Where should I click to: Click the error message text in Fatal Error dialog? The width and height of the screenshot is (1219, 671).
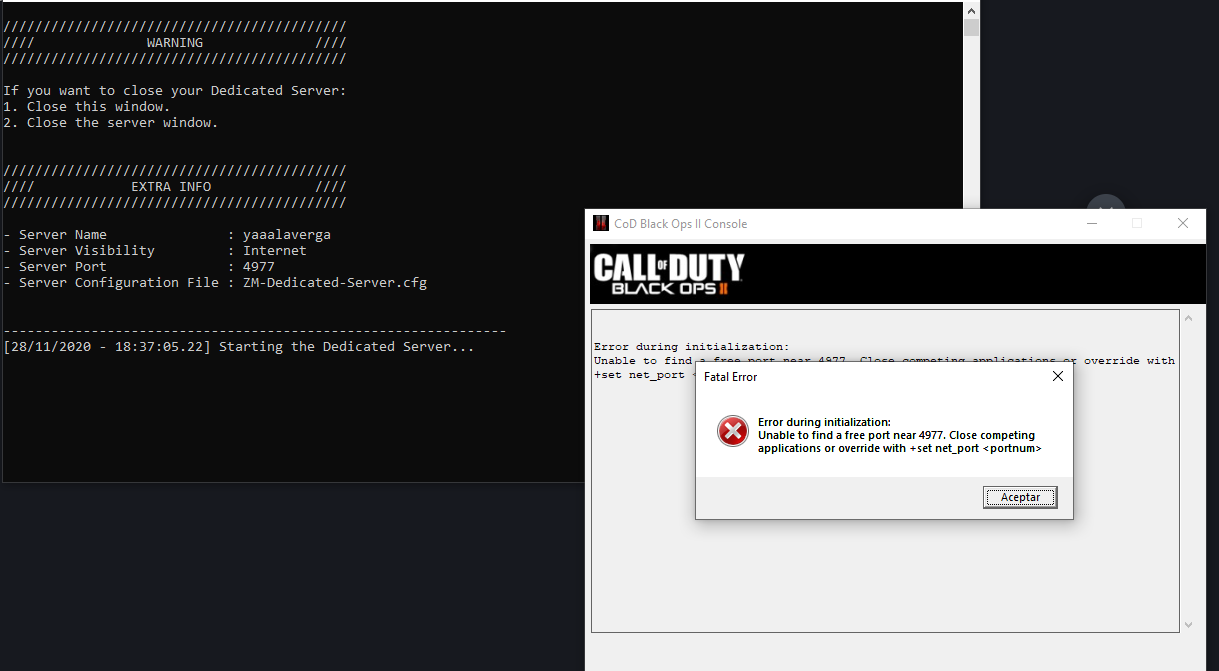(x=900, y=435)
